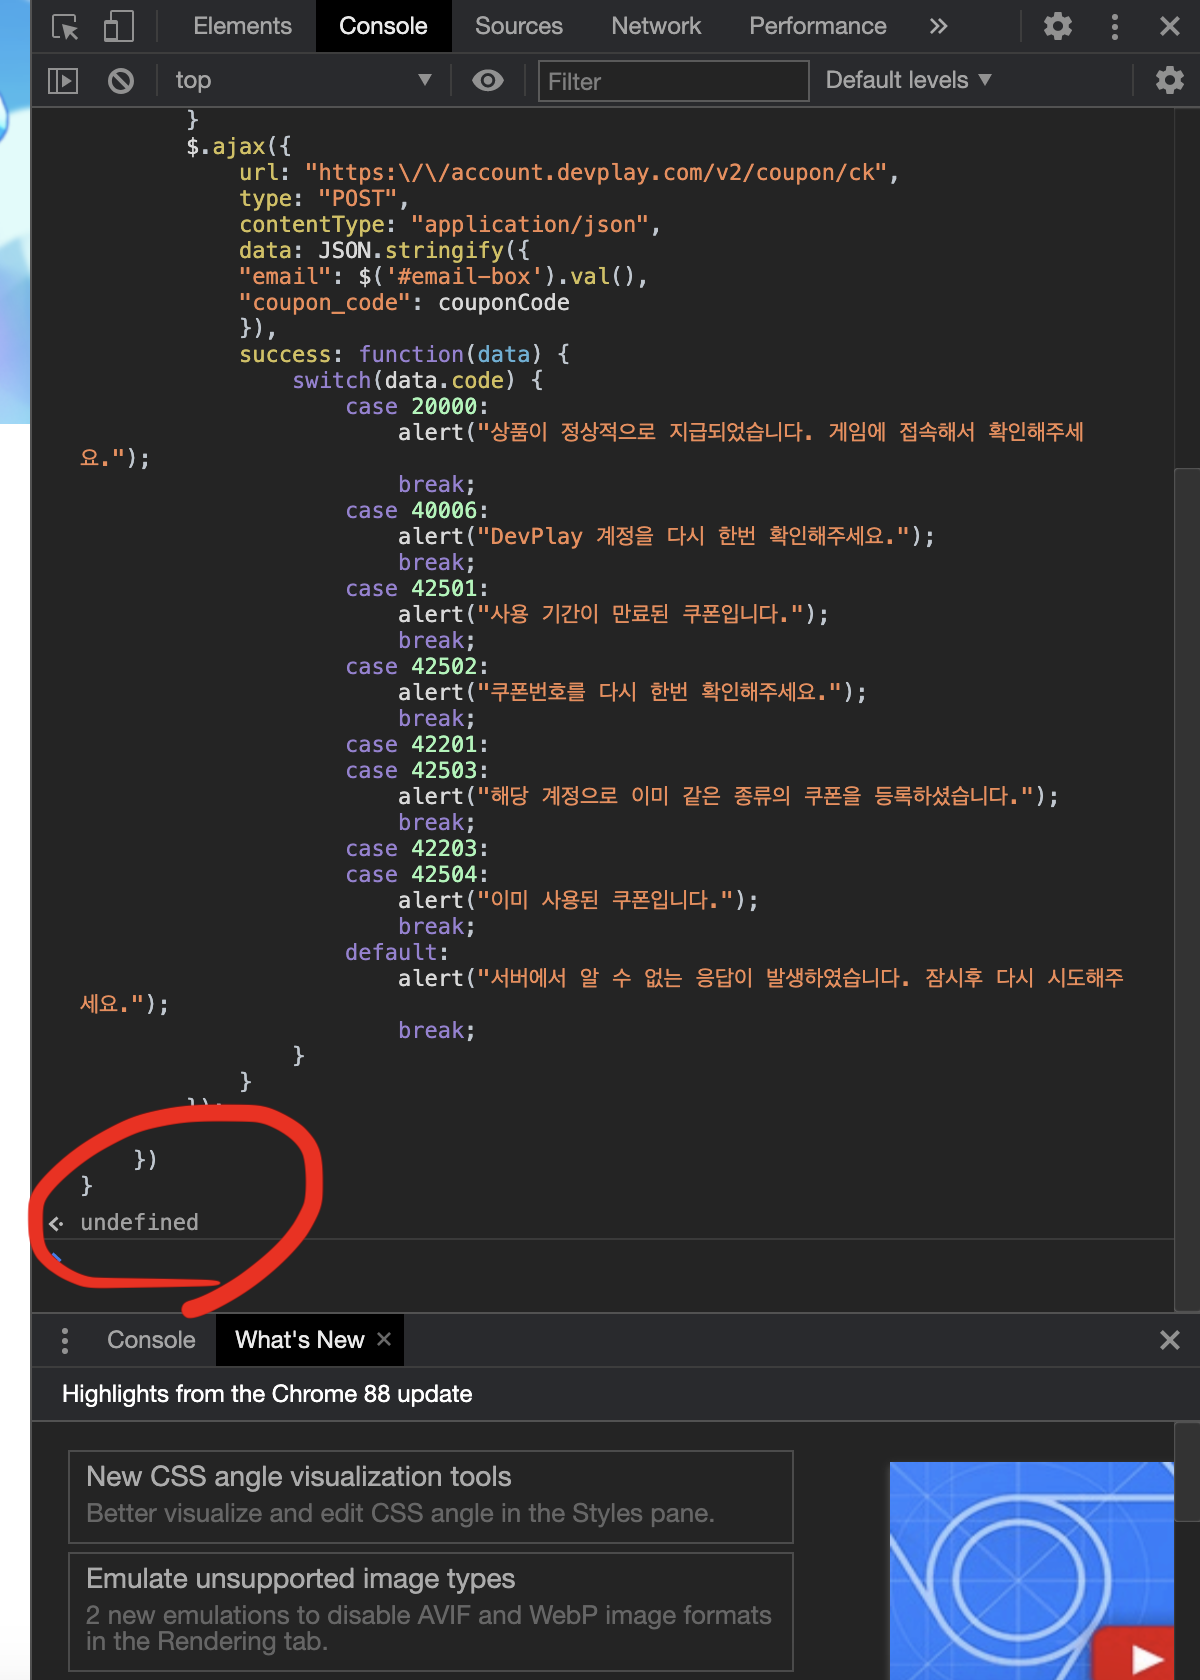Open the drawer three-dot menu
Viewport: 1200px width, 1680px height.
point(65,1340)
